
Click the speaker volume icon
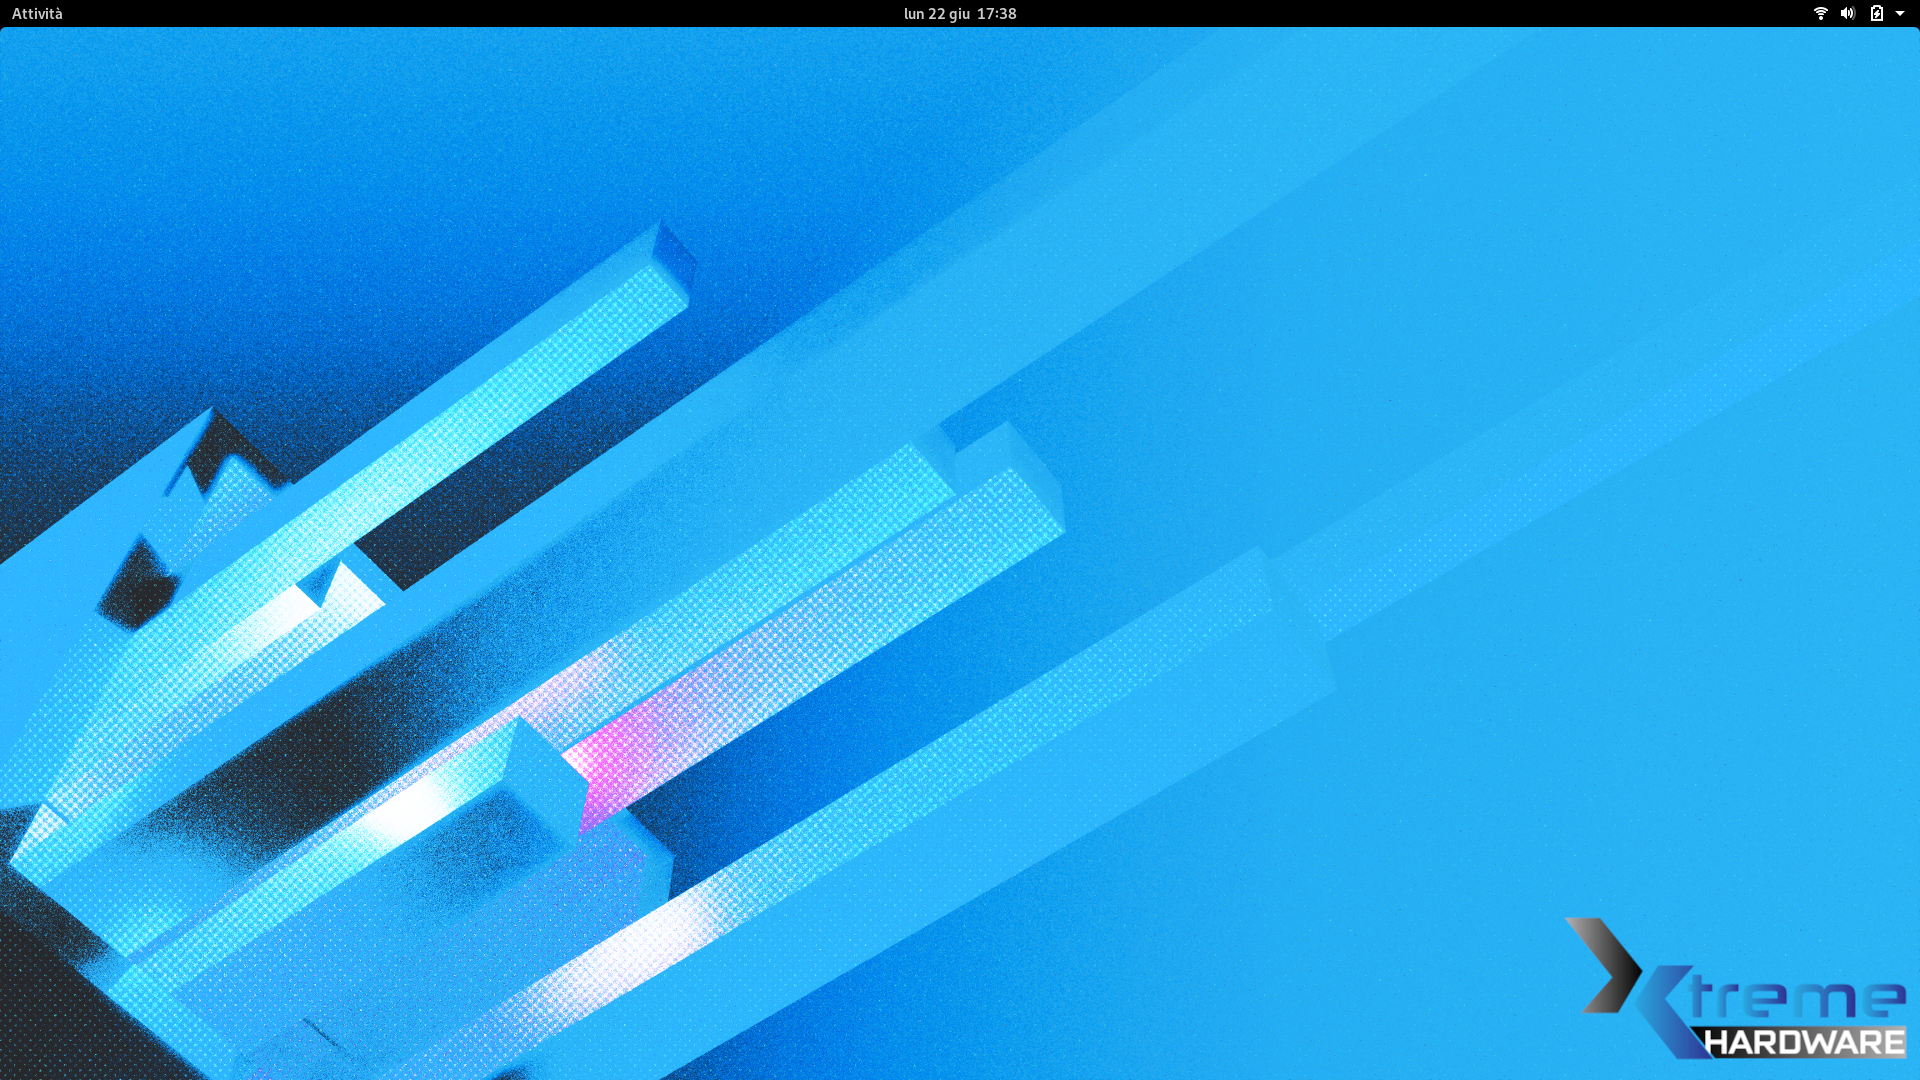(1847, 13)
